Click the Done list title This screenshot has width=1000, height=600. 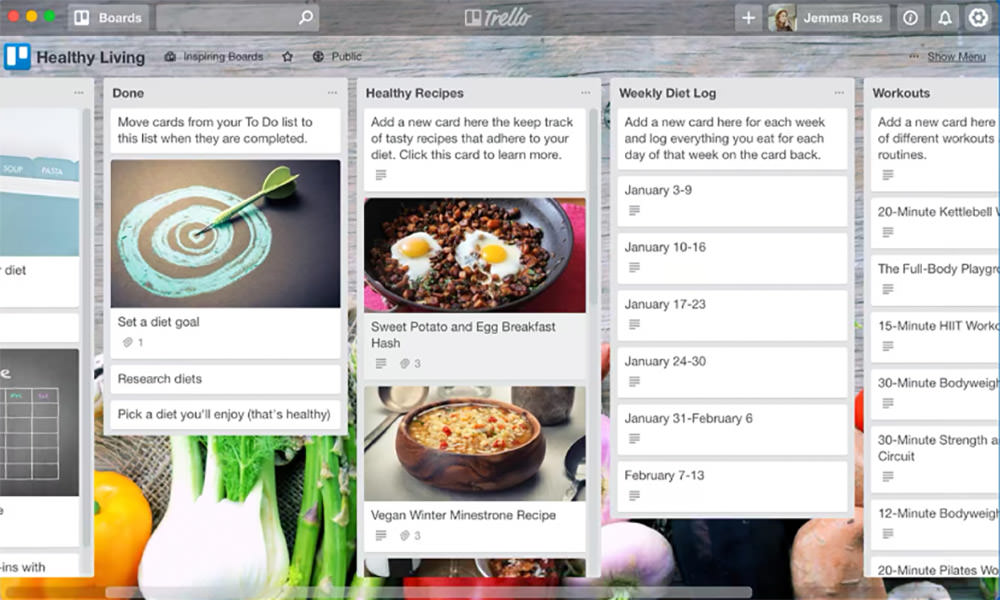point(128,93)
